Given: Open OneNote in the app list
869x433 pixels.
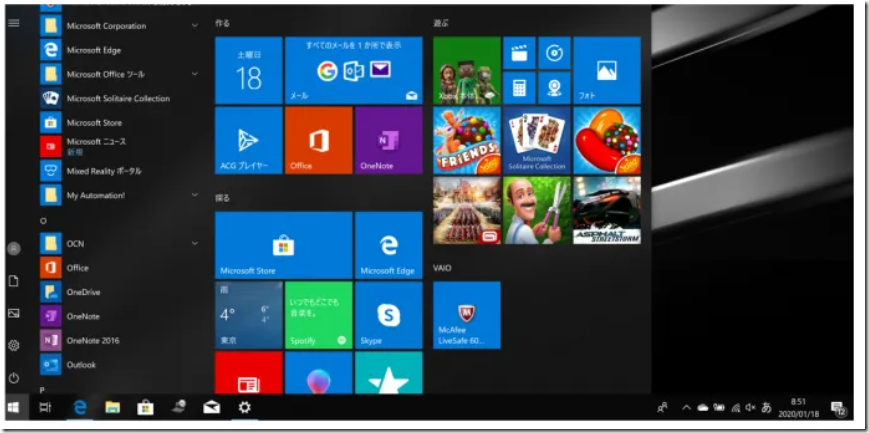Looking at the screenshot, I should (120, 316).
